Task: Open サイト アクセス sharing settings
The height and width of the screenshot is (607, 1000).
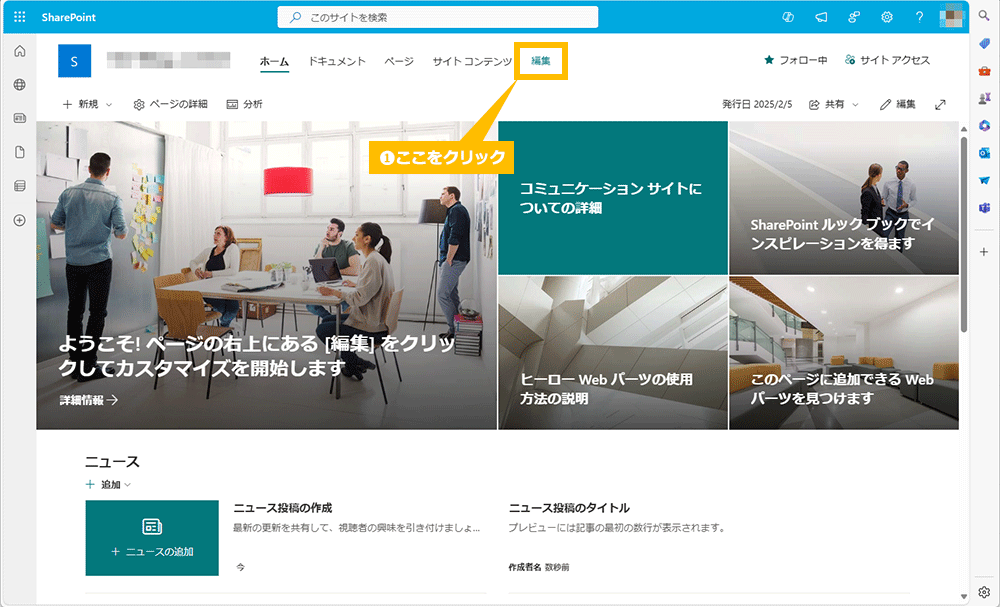Action: (x=887, y=60)
